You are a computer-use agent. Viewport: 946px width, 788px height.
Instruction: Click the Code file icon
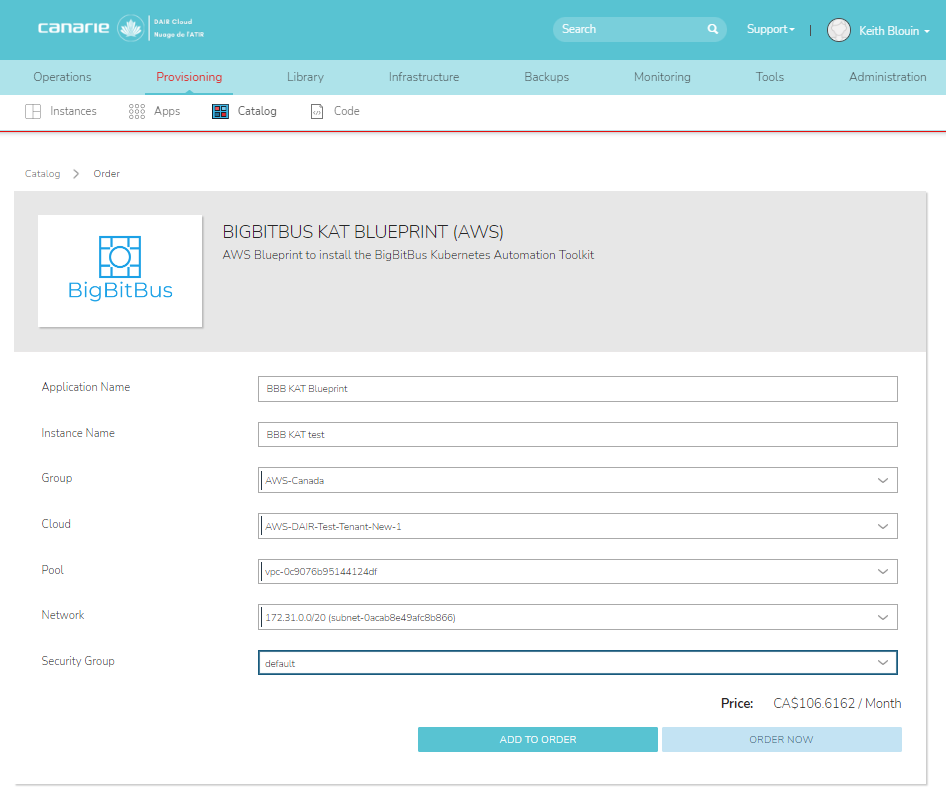[x=317, y=112]
